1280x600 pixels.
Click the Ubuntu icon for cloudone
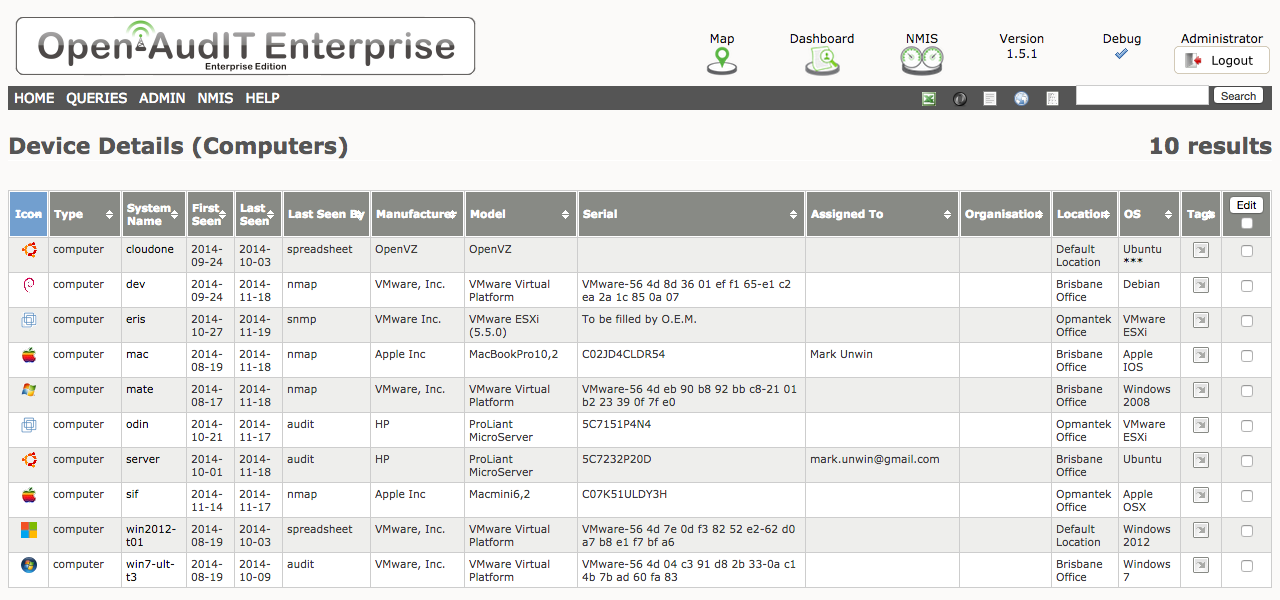tap(29, 250)
